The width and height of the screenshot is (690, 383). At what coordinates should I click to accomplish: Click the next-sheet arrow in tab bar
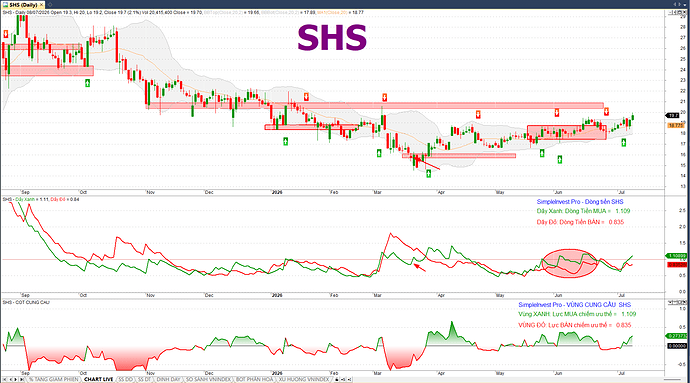click(16, 379)
